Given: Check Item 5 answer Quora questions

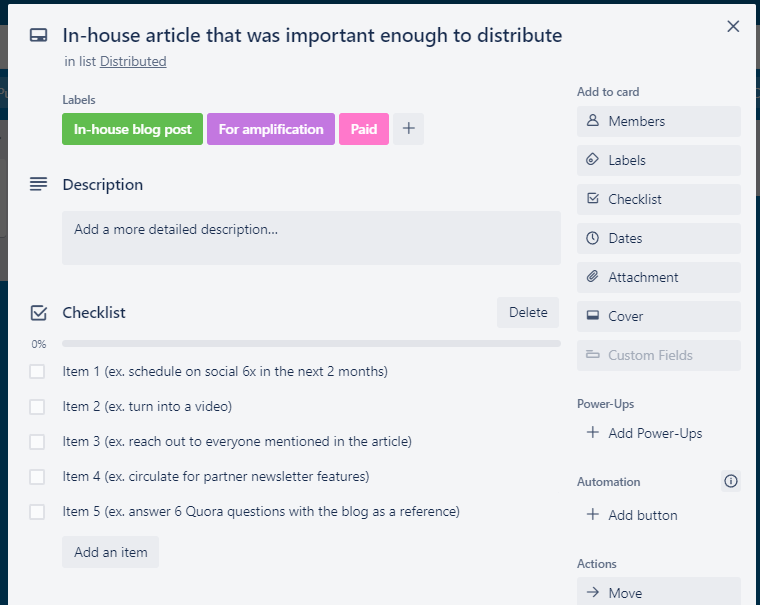Looking at the screenshot, I should [37, 511].
